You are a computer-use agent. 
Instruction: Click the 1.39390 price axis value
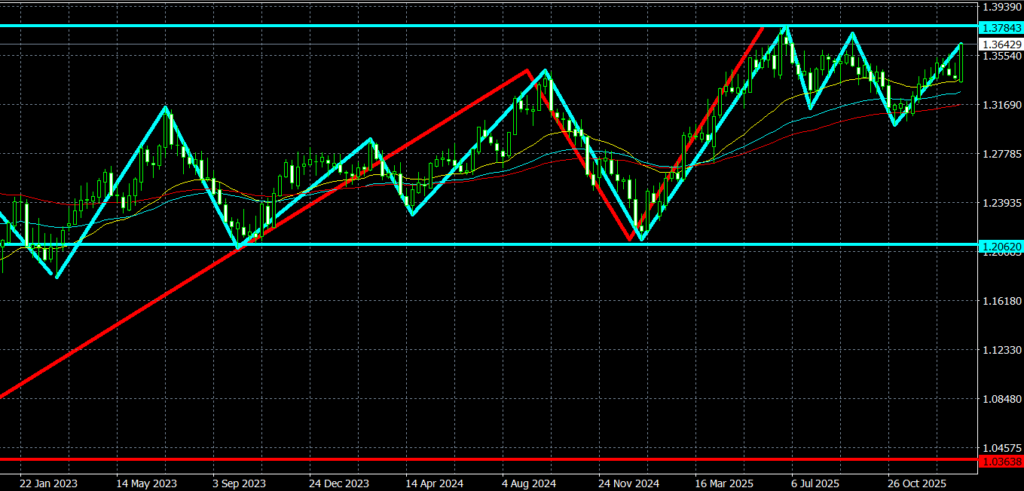coord(999,8)
